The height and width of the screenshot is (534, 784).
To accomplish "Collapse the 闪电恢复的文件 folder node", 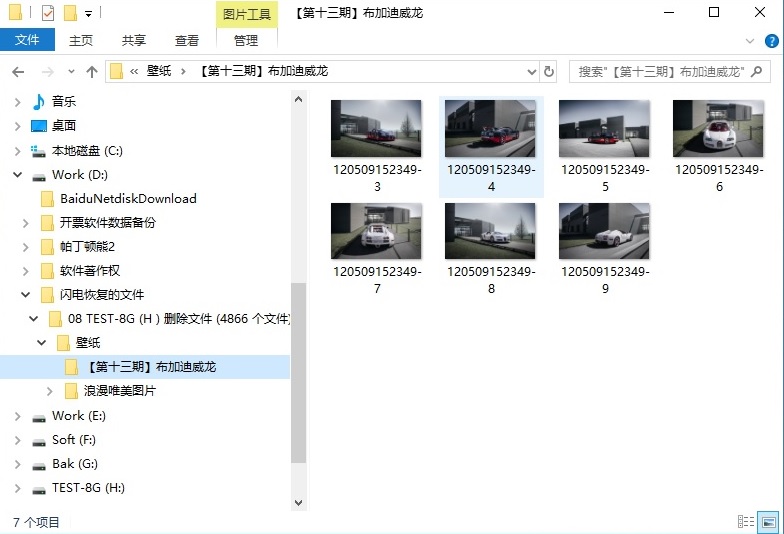I will pos(26,295).
